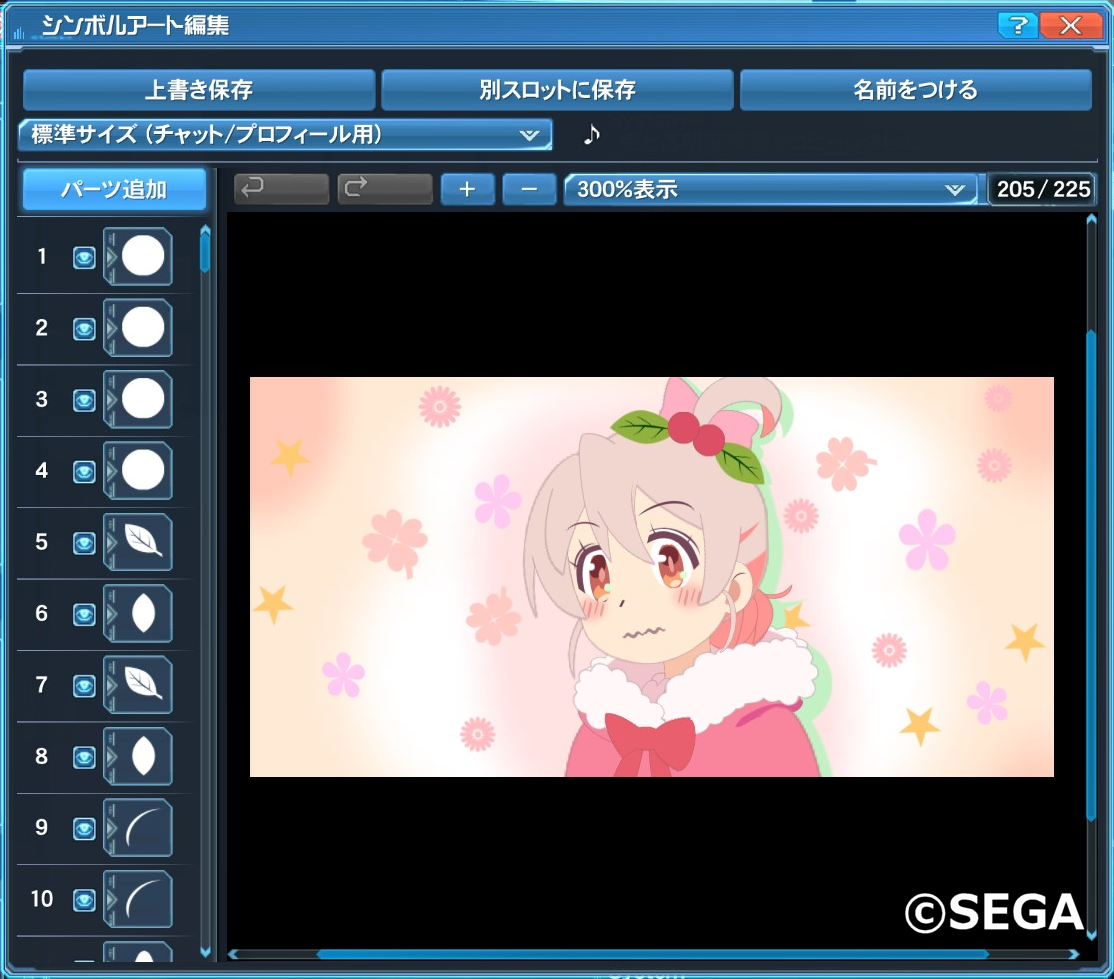Open the 標準サイズ size dropdown
Viewport: 1114px width, 979px height.
click(285, 134)
